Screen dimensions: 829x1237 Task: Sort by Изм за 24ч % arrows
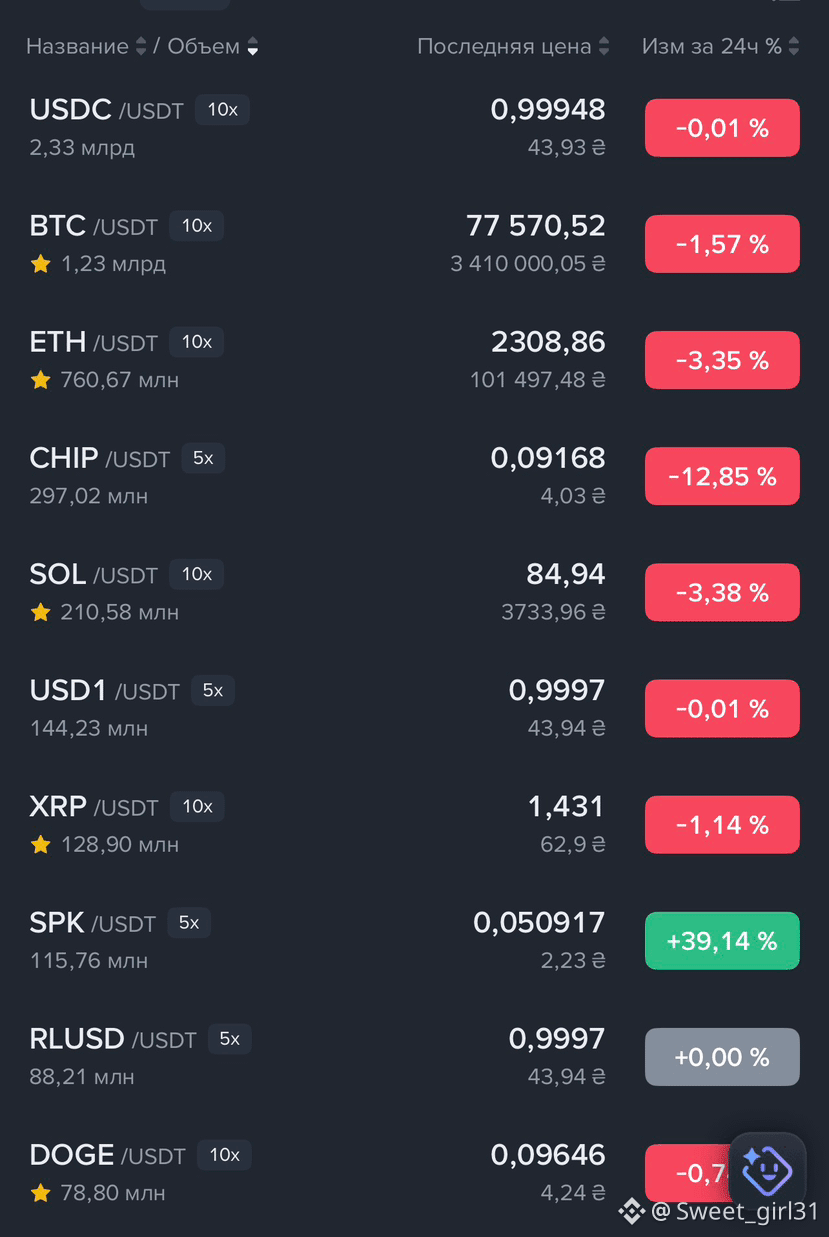[794, 46]
